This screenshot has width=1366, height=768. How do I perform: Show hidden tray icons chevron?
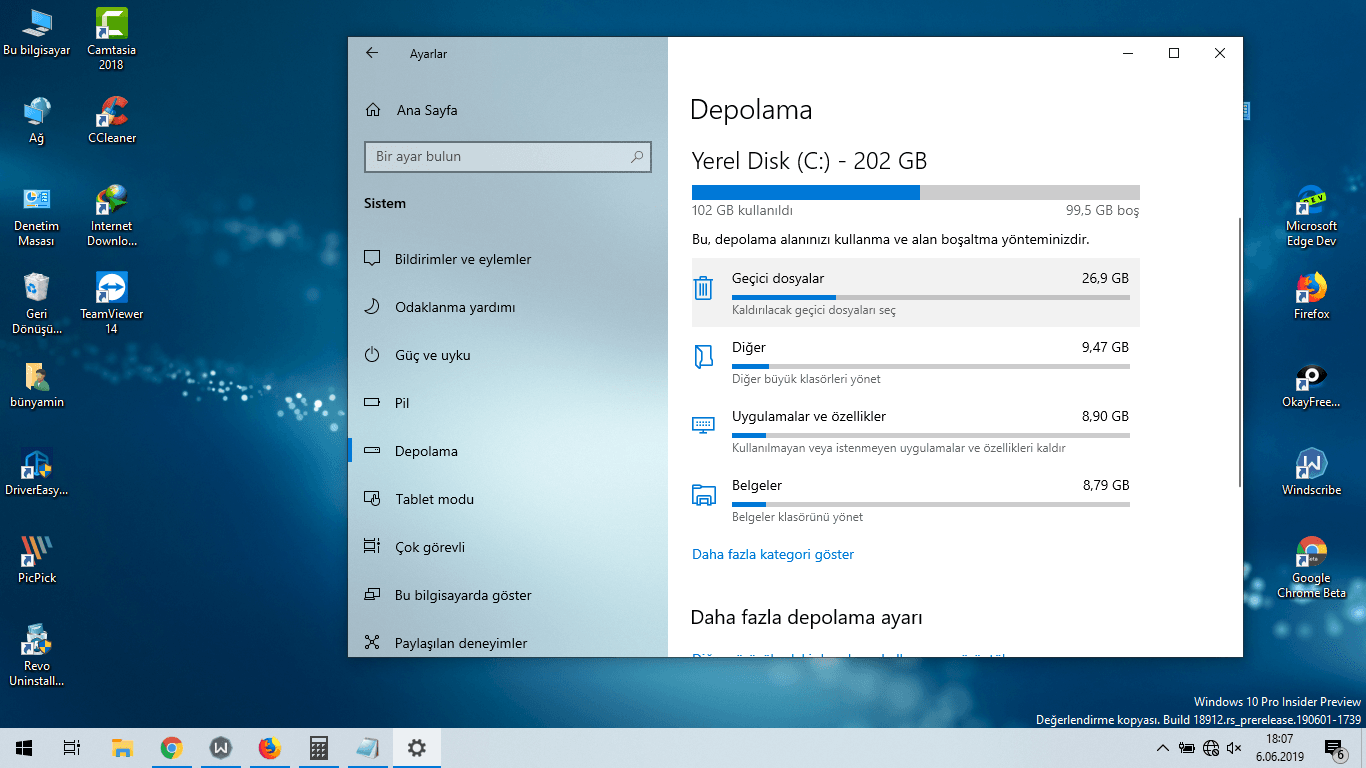(x=1162, y=748)
